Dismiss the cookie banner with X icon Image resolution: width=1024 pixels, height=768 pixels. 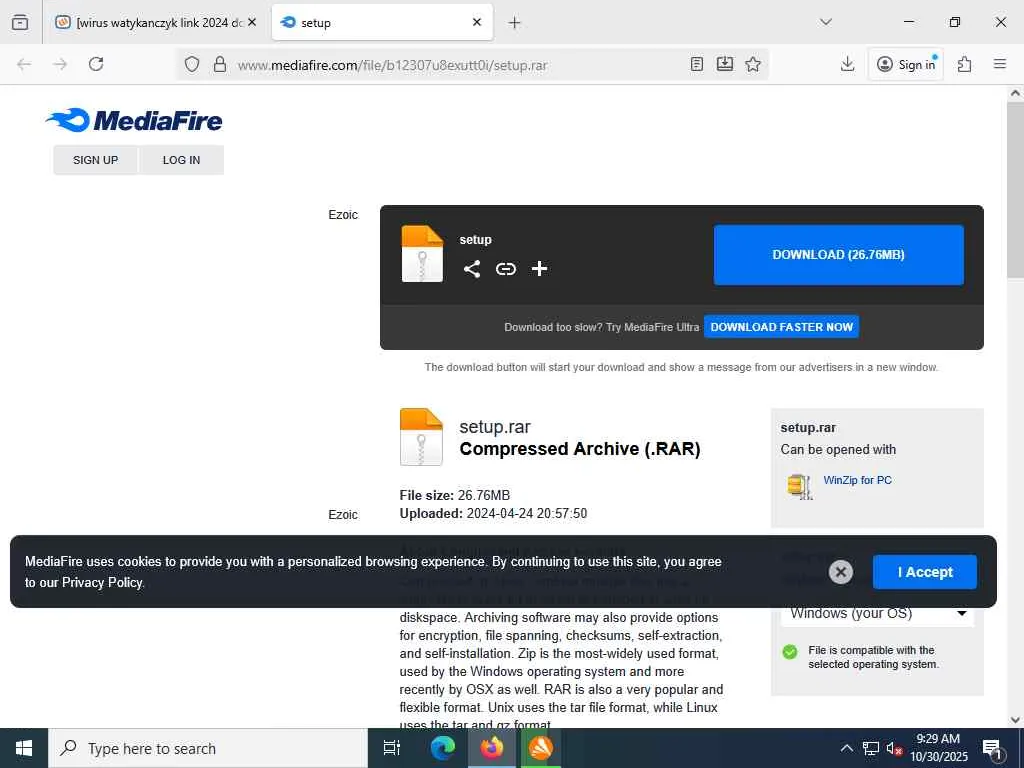click(x=840, y=572)
